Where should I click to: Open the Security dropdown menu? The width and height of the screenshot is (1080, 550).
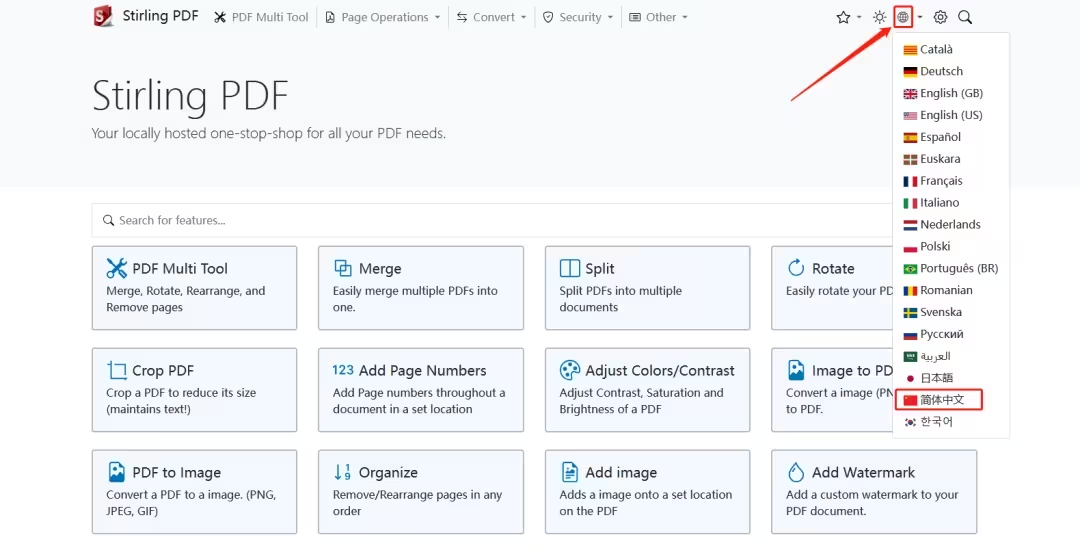pyautogui.click(x=577, y=17)
